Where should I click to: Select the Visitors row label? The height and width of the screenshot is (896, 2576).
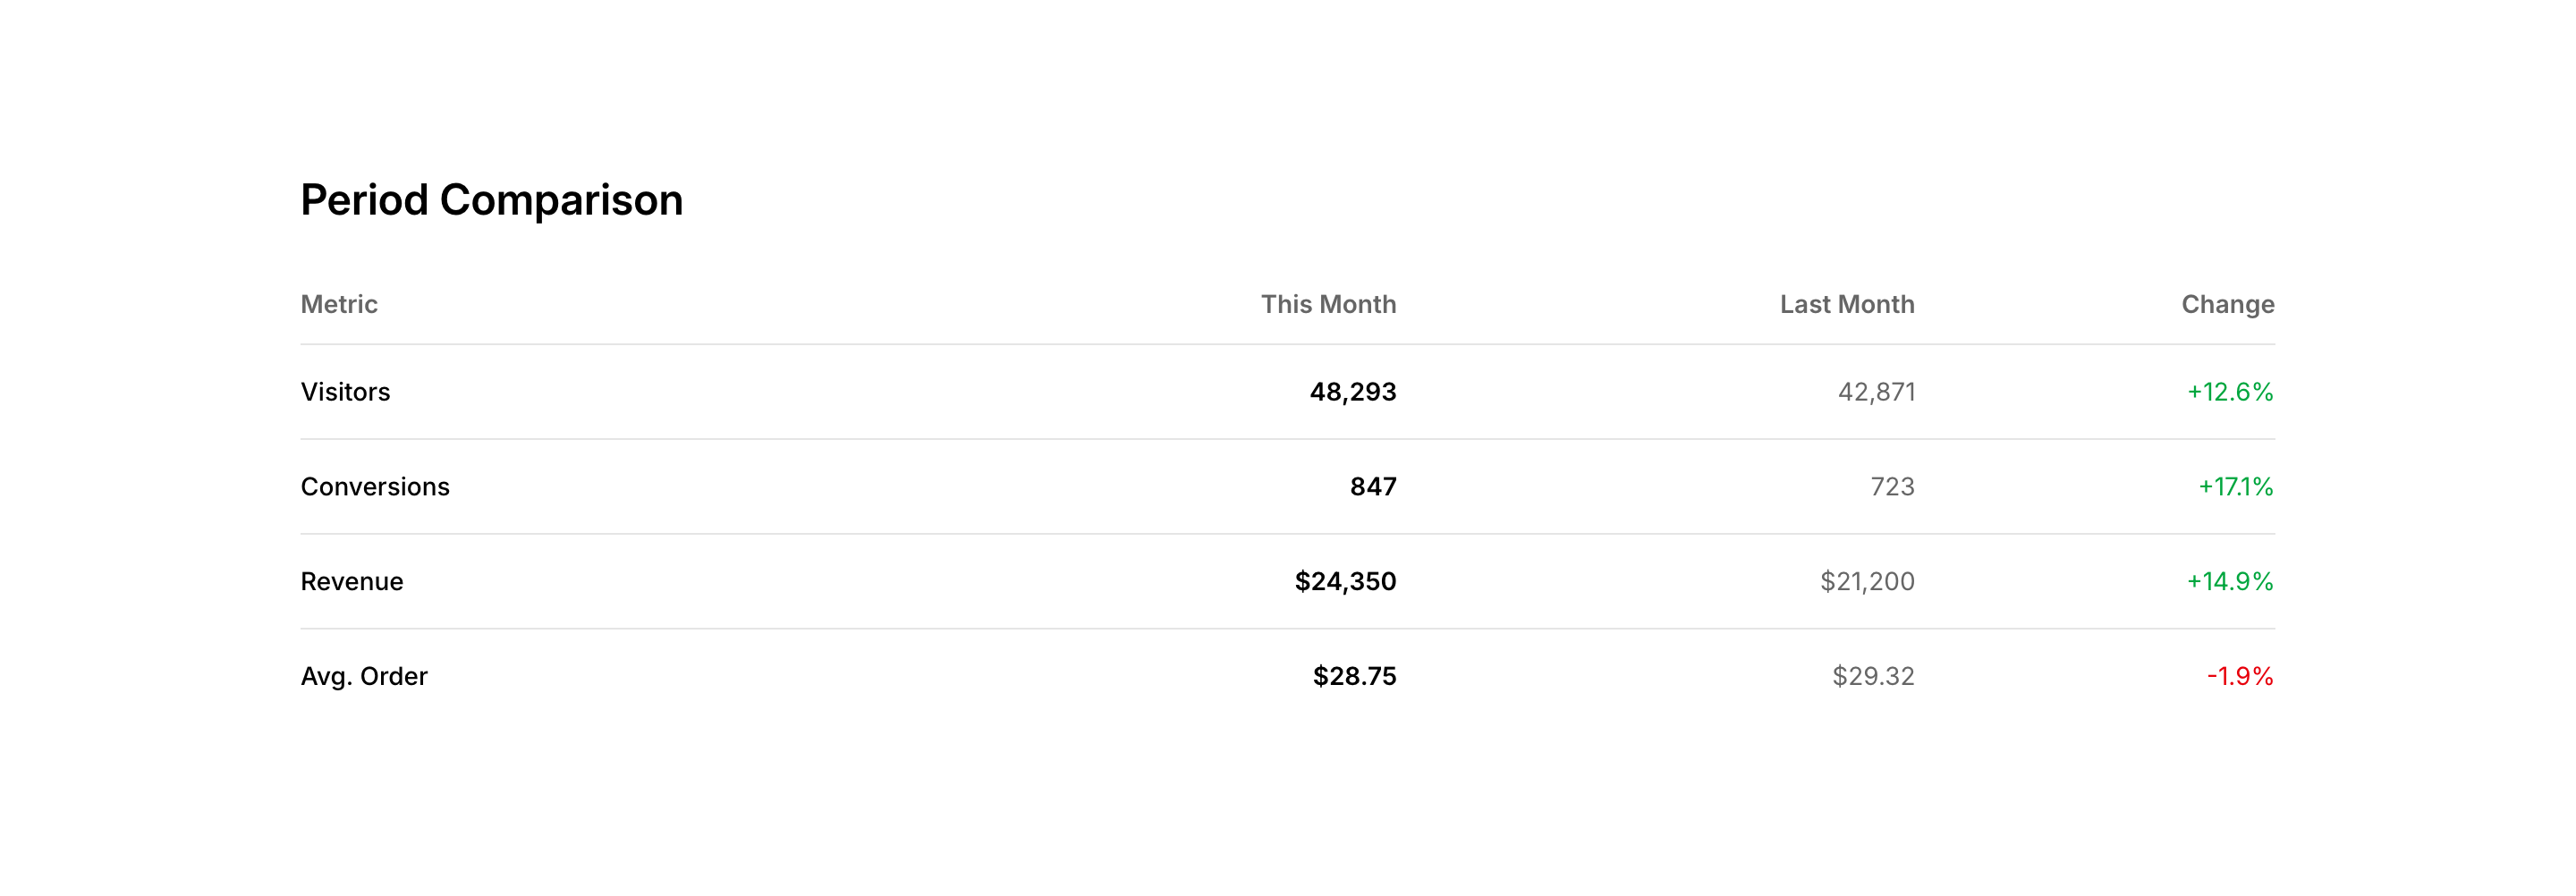345,392
